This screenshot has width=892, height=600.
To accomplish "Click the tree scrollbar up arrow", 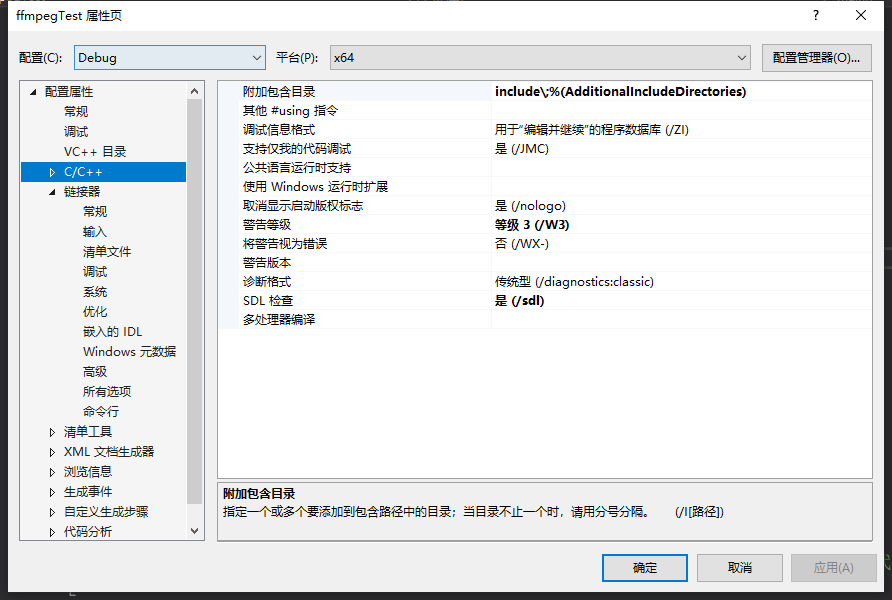I will tap(195, 91).
